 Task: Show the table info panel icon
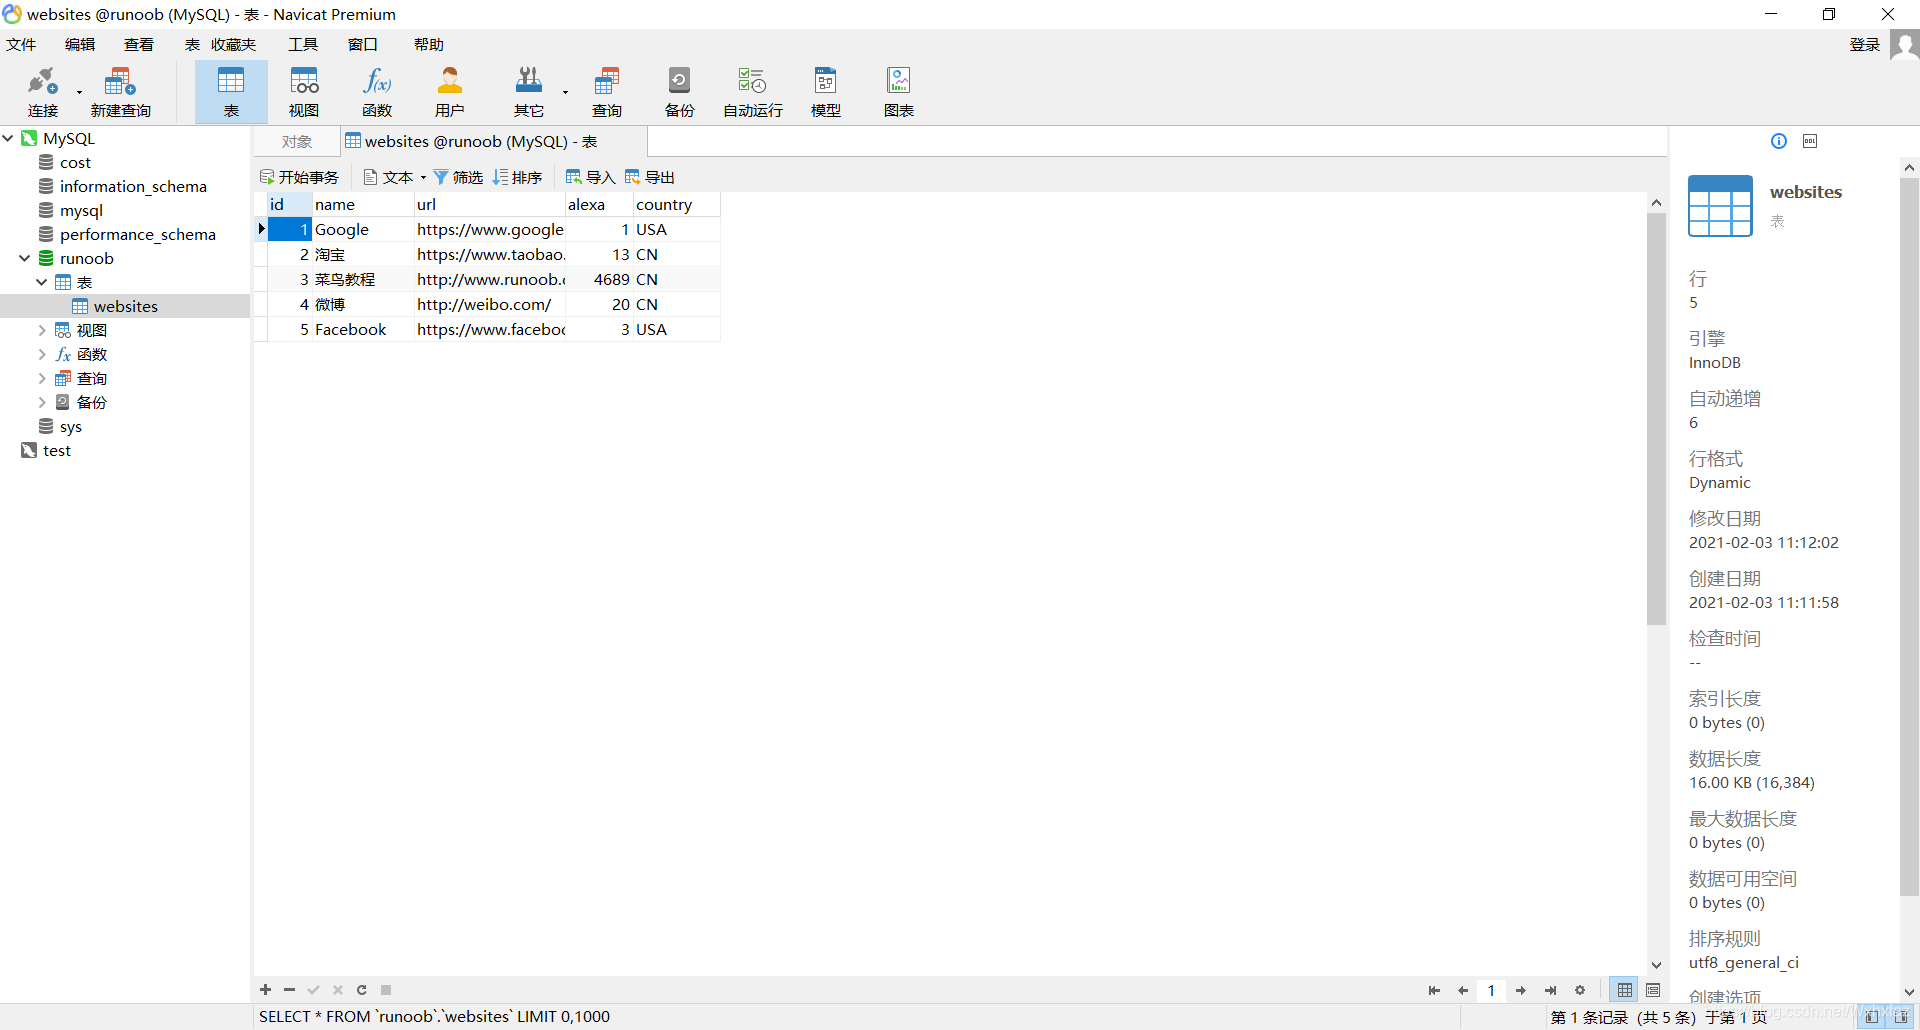click(1779, 141)
